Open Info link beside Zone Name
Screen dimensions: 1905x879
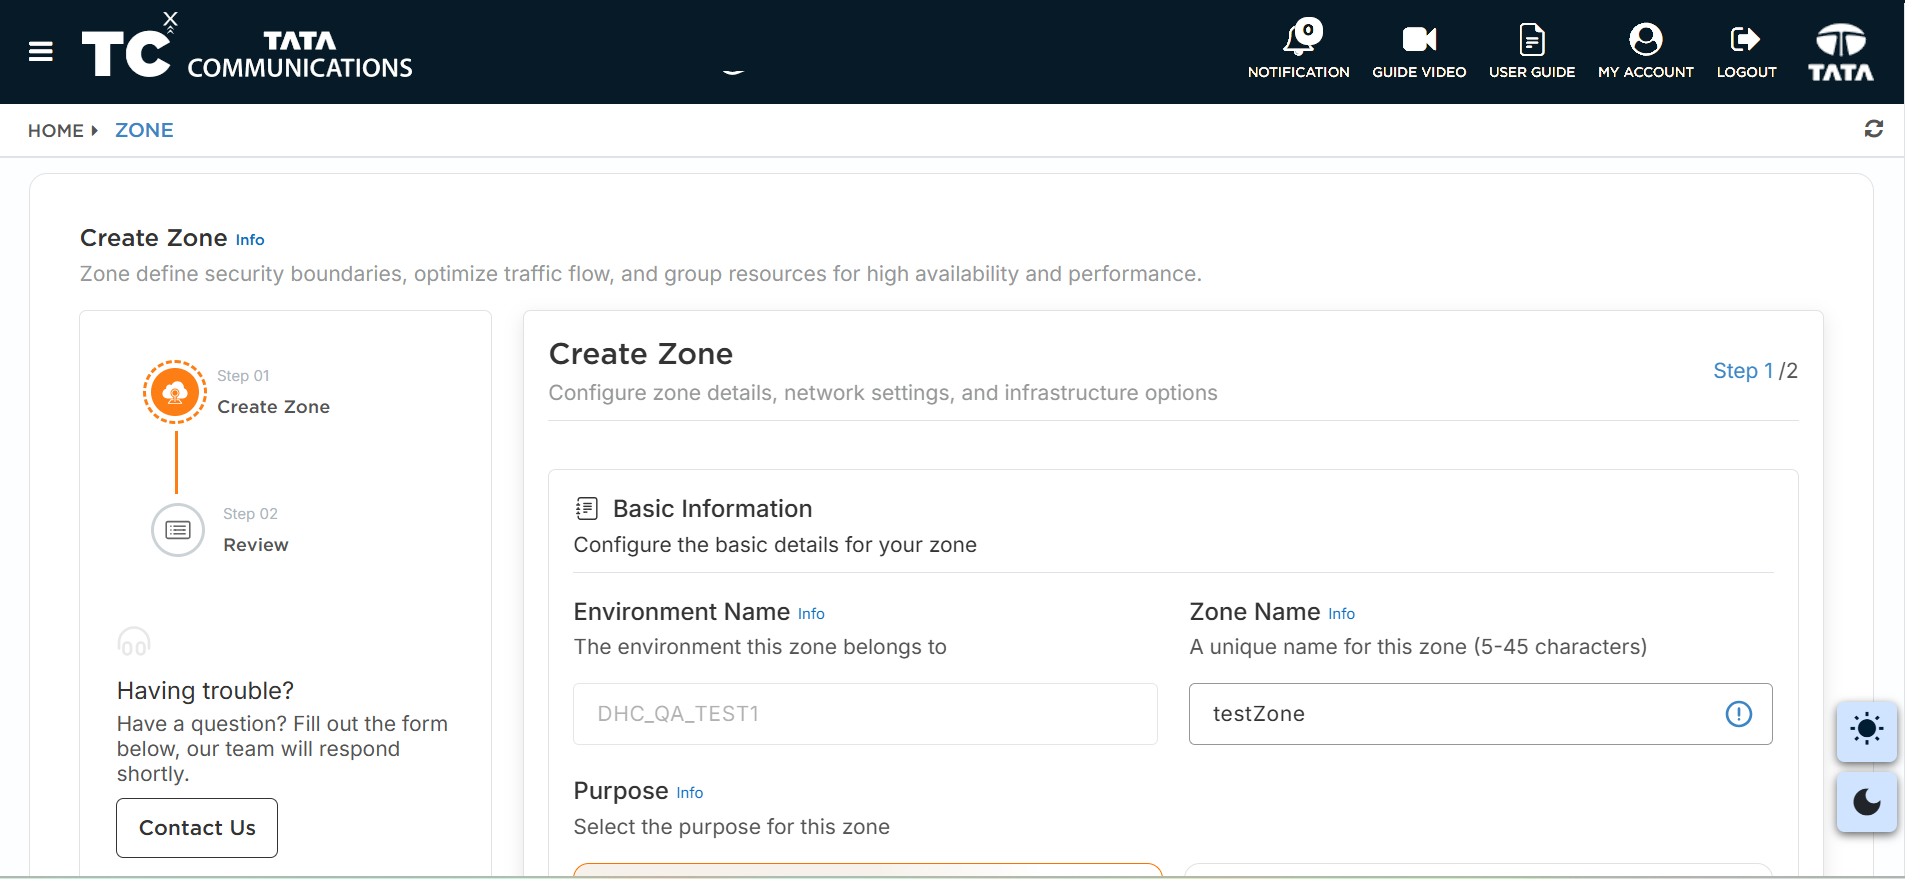(1342, 614)
